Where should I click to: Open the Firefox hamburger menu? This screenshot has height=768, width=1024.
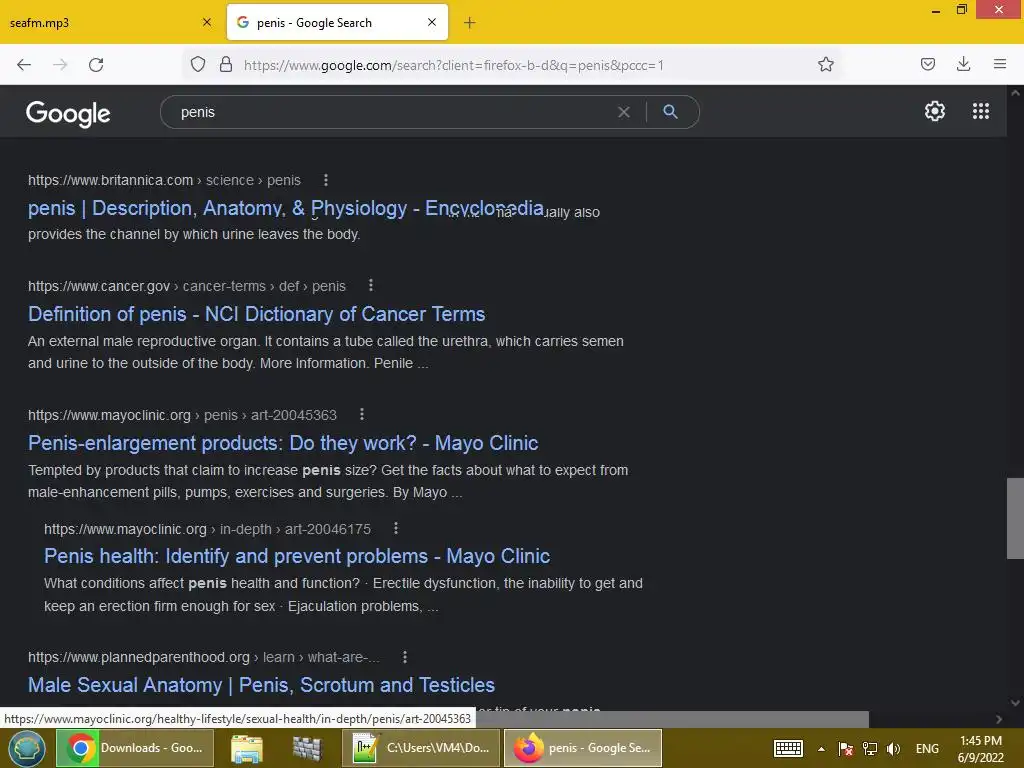pos(1000,64)
